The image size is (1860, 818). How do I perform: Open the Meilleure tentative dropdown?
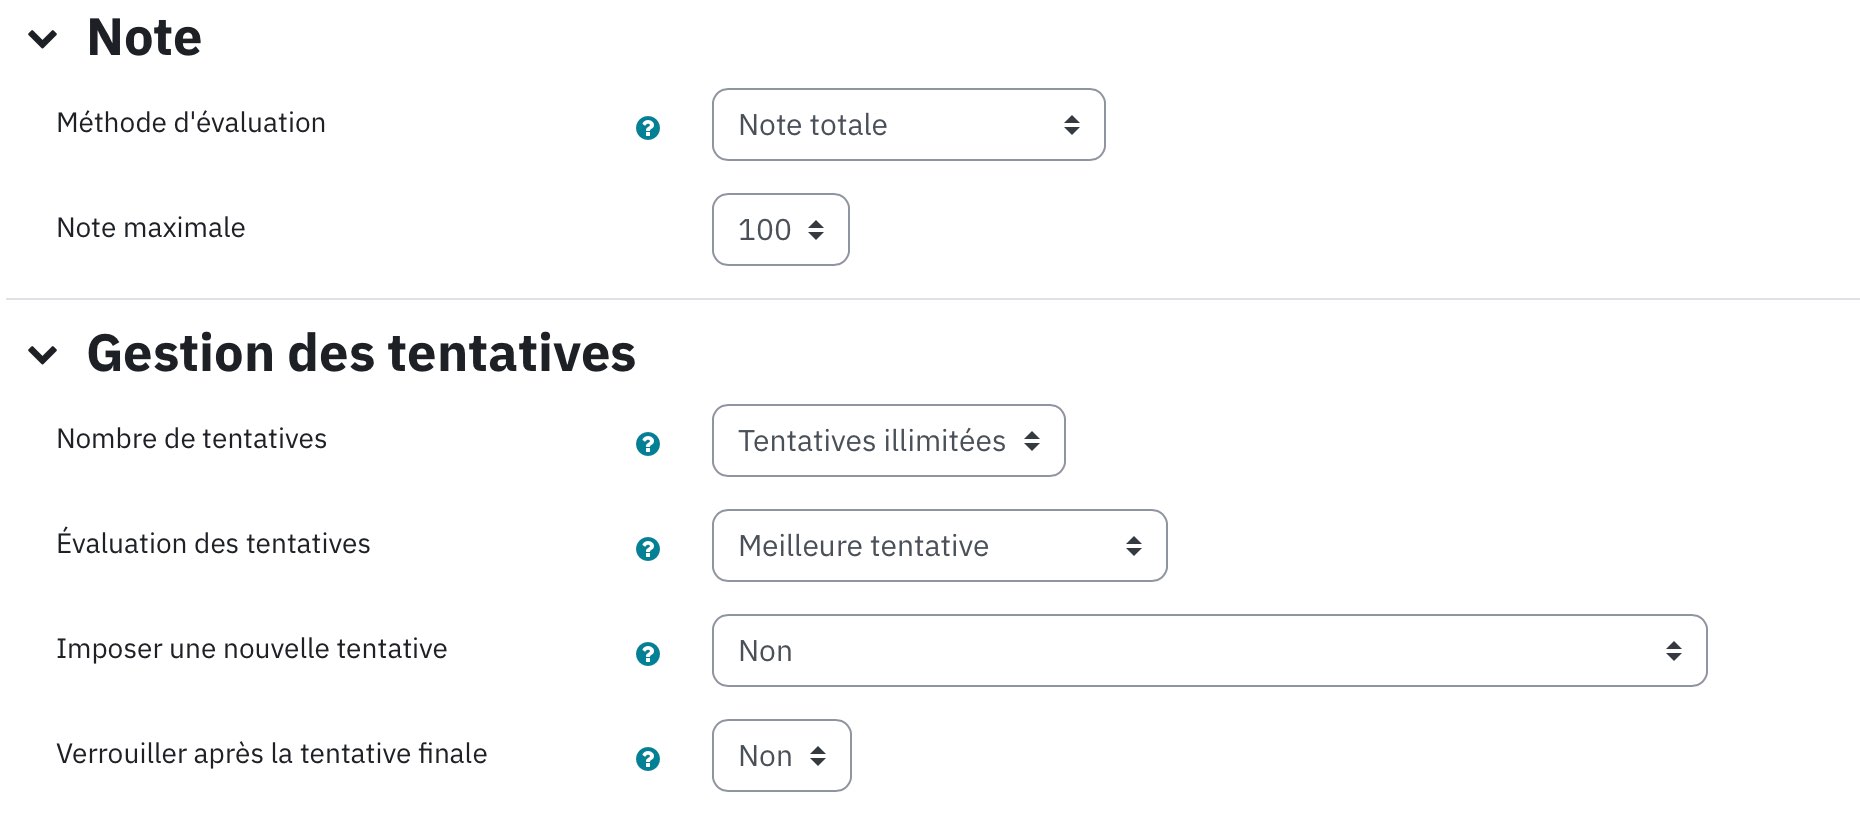click(x=939, y=546)
